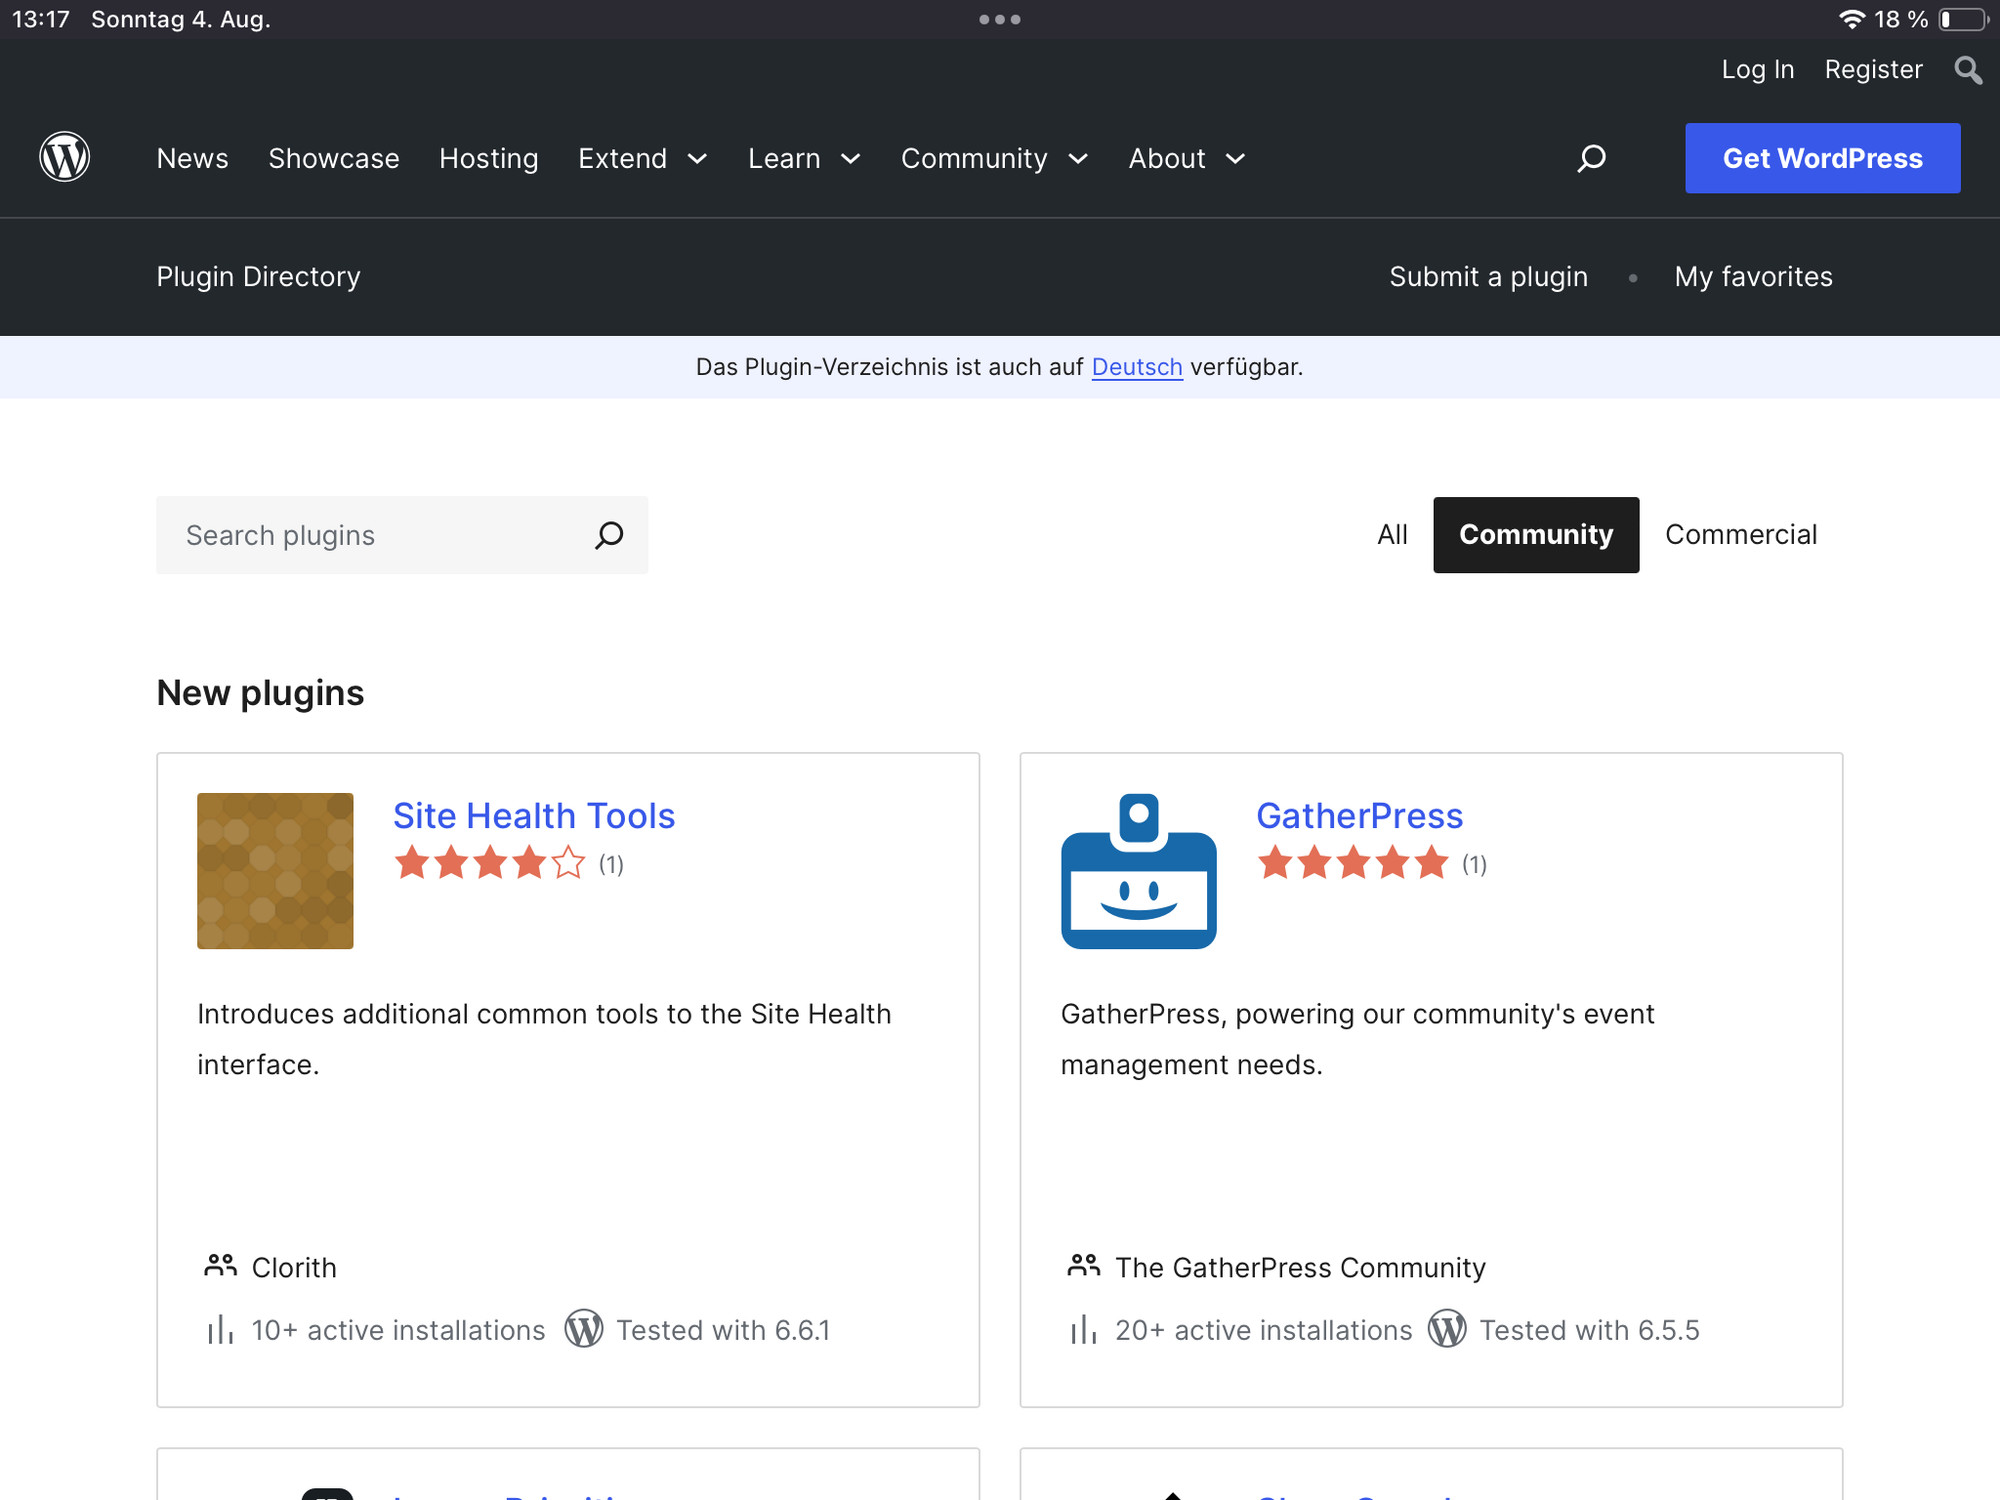Select the Commercial filter tab
Image resolution: width=2000 pixels, height=1500 pixels.
point(1740,533)
